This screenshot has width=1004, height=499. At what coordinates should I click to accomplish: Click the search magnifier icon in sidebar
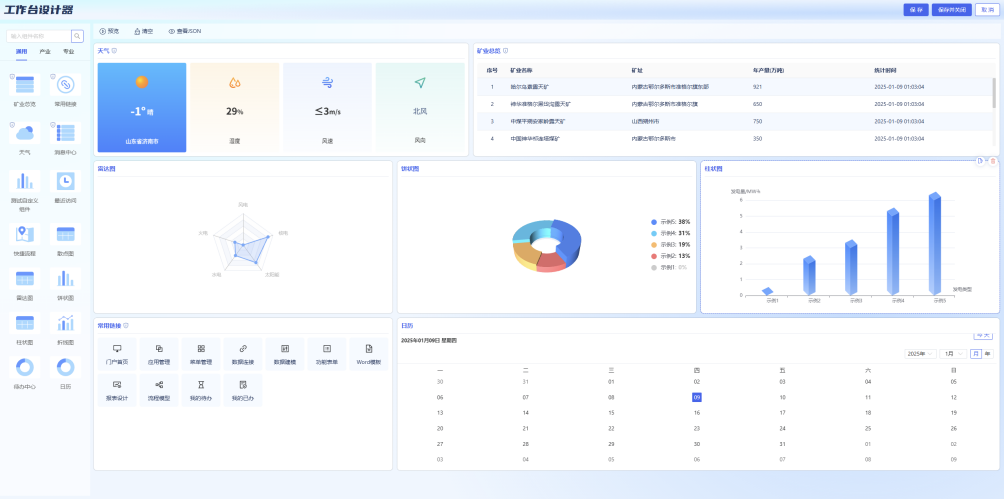[76, 36]
